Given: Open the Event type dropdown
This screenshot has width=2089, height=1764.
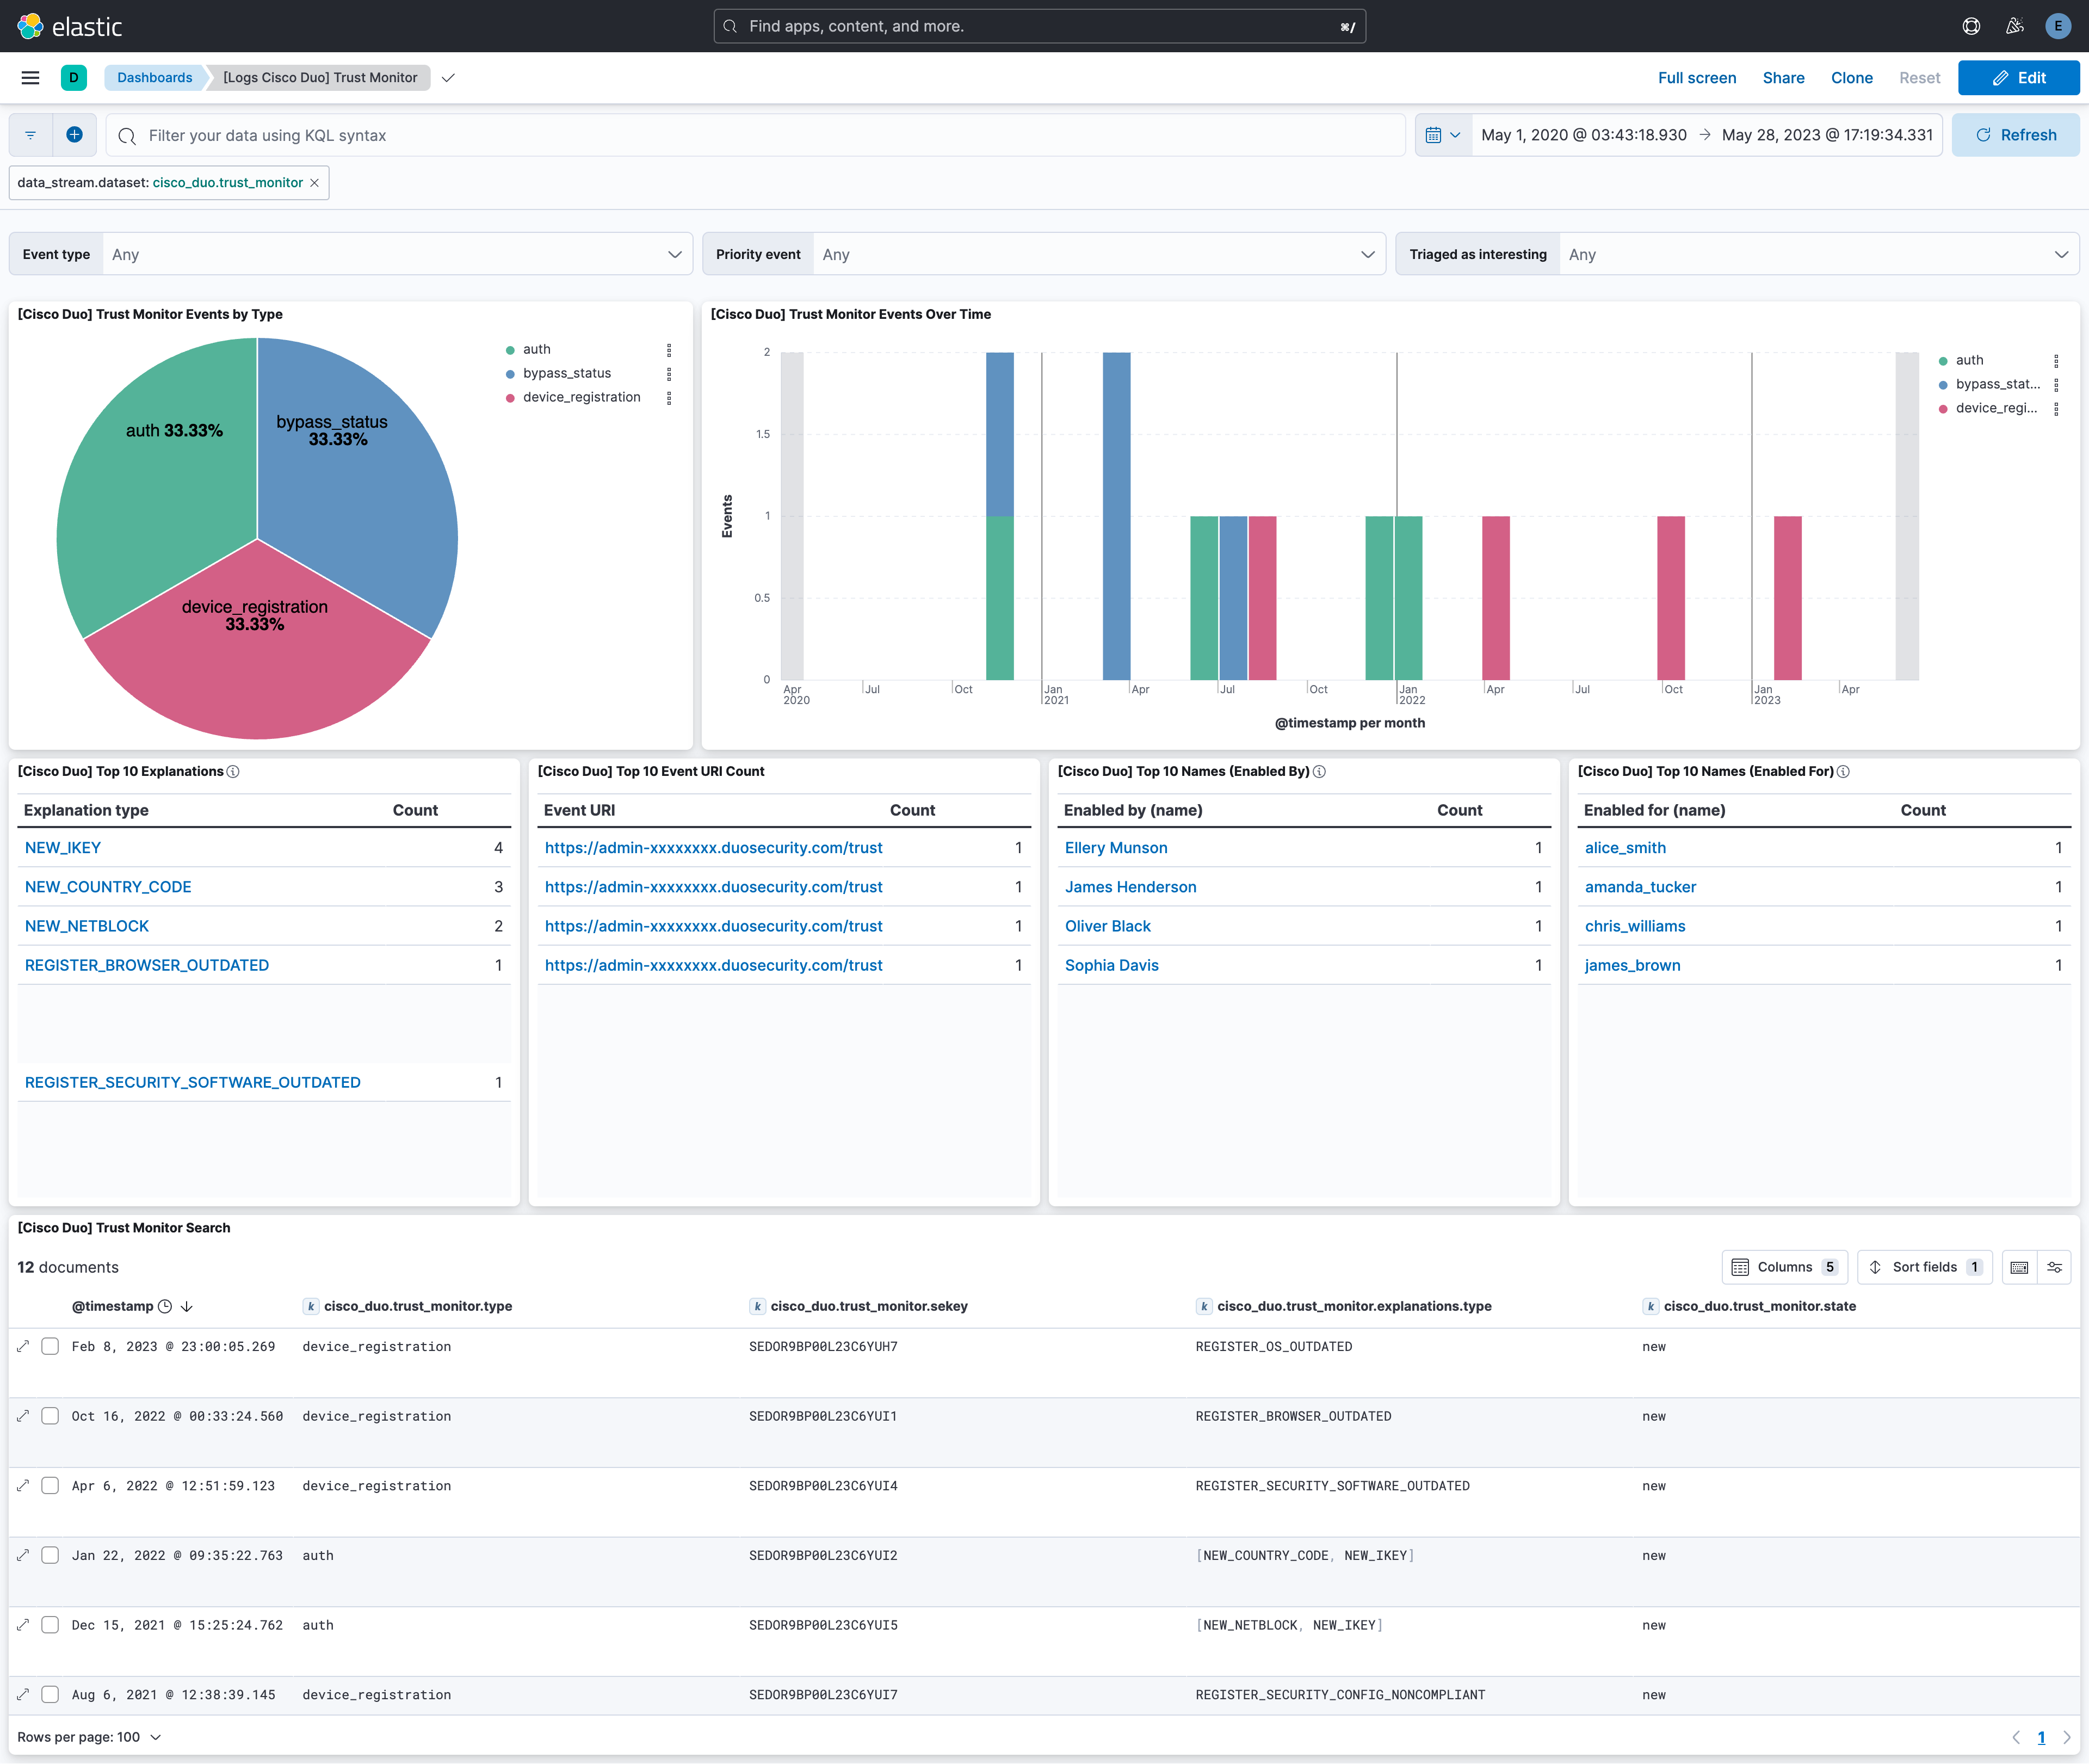Looking at the screenshot, I should (396, 254).
